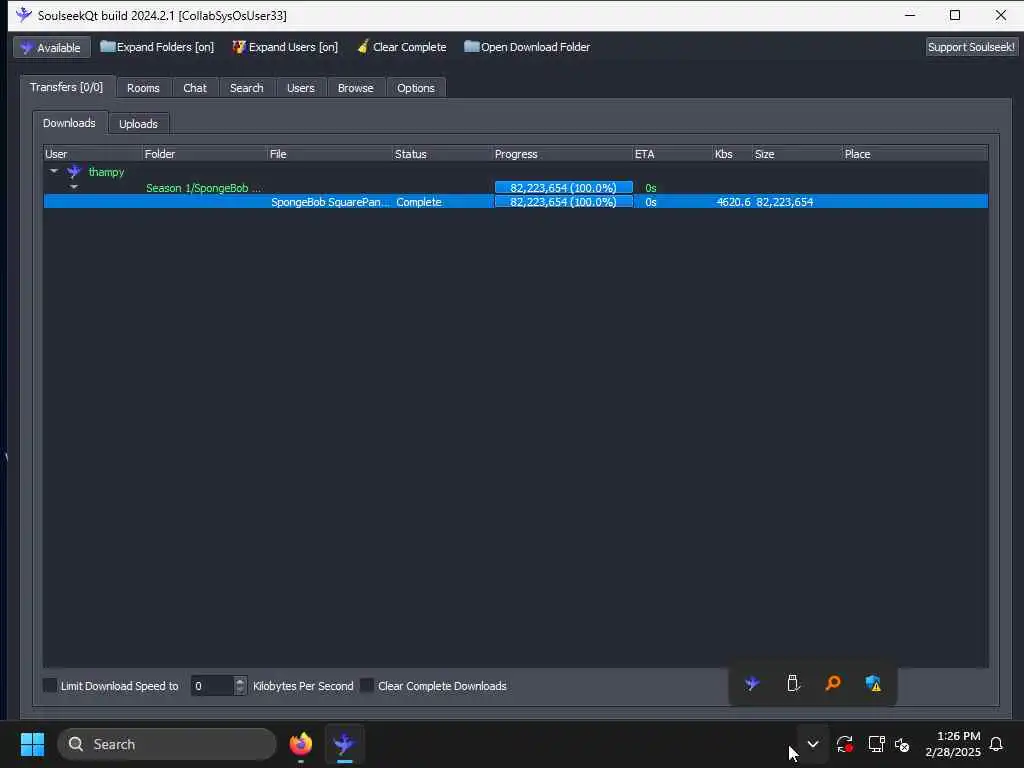Sort by the Place column header
Viewport: 1024px width, 768px height.
(x=915, y=154)
